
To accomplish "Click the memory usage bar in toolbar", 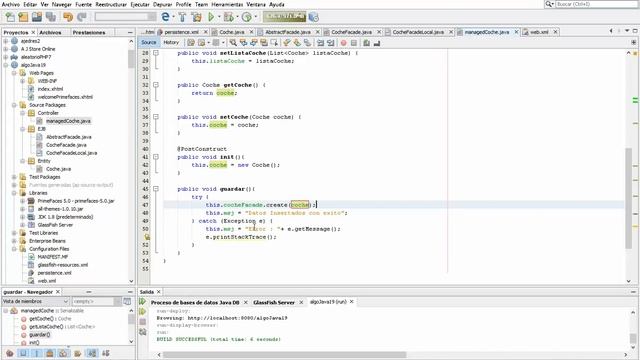I will [284, 17].
